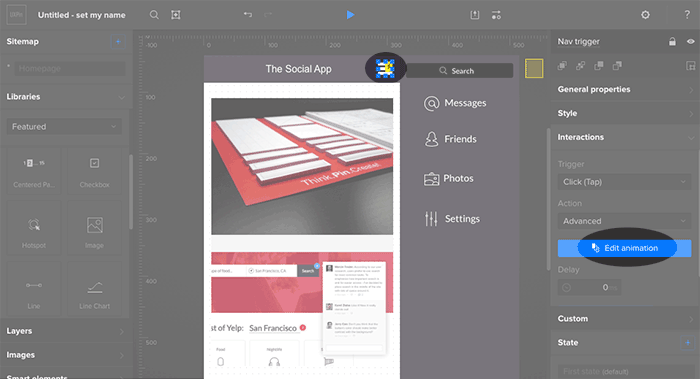The width and height of the screenshot is (700, 379).
Task: Expand the Layers panel
Action: pos(66,331)
